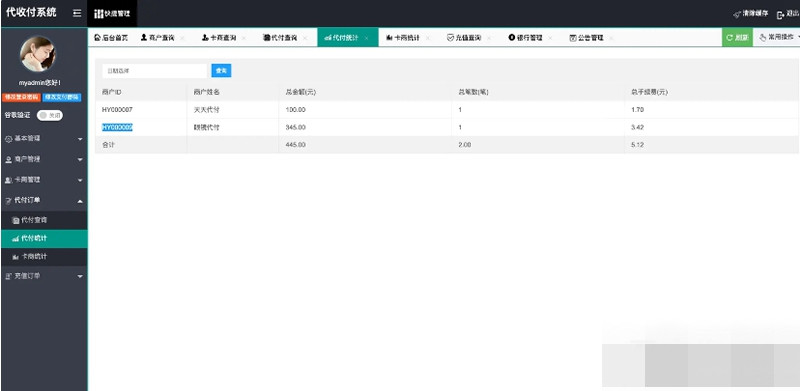Expand 商户管理 in the sidebar
The width and height of the screenshot is (800, 391).
click(44, 159)
